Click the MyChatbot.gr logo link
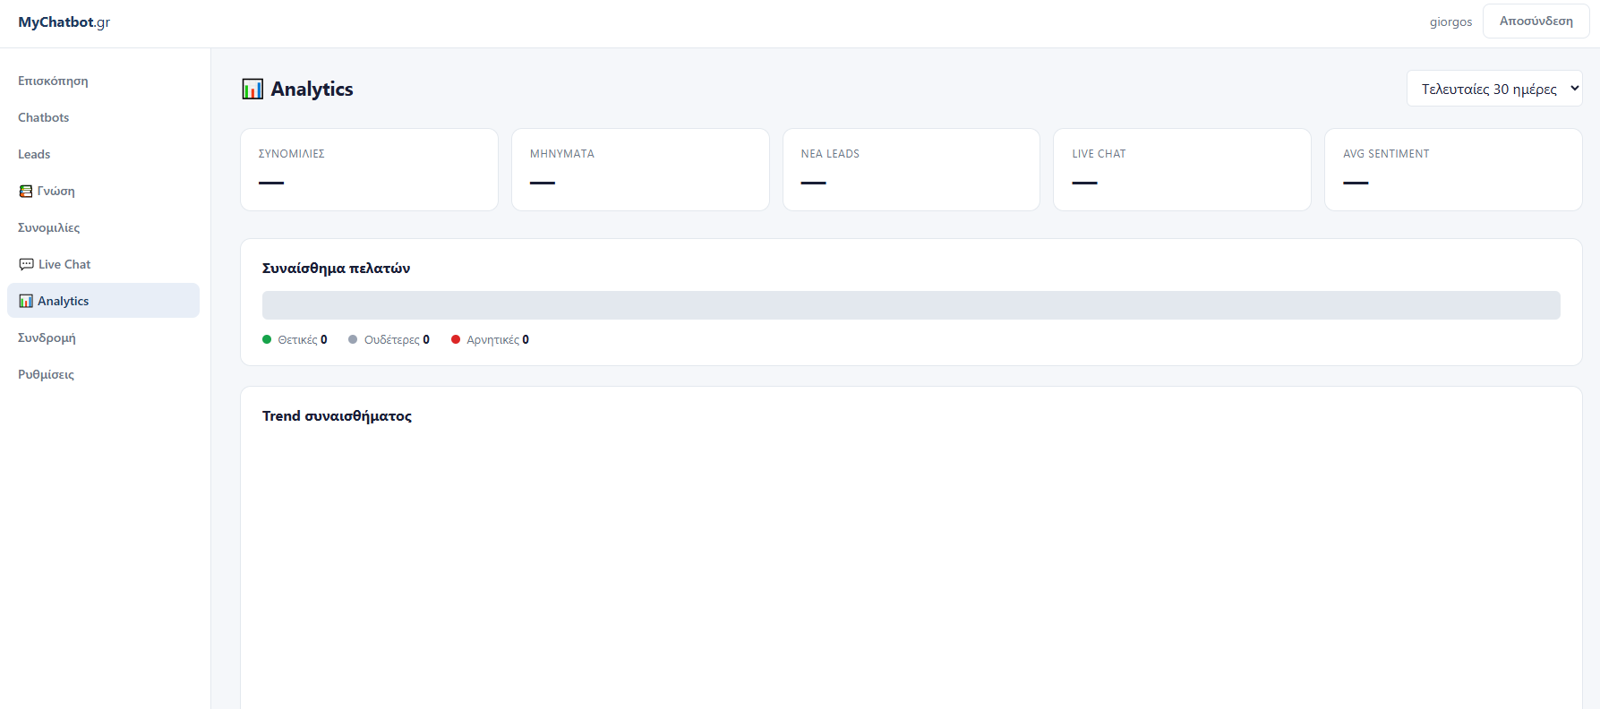The height and width of the screenshot is (709, 1600). [64, 22]
